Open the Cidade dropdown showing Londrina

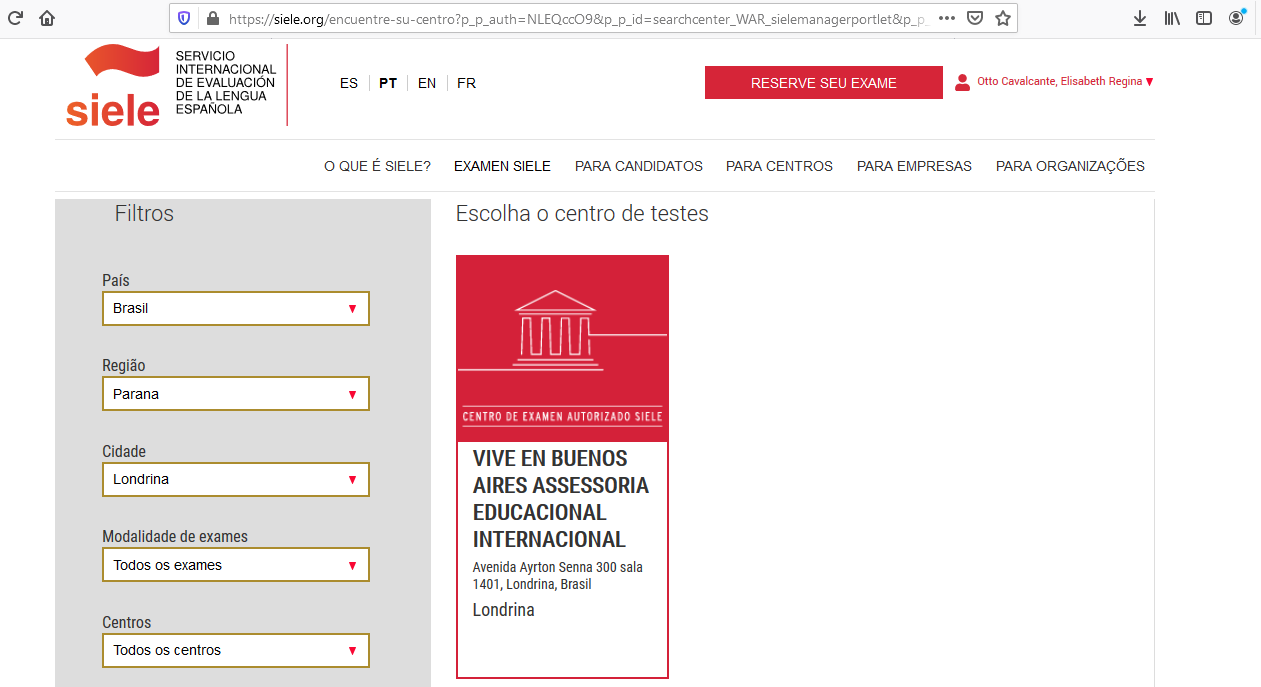(236, 480)
